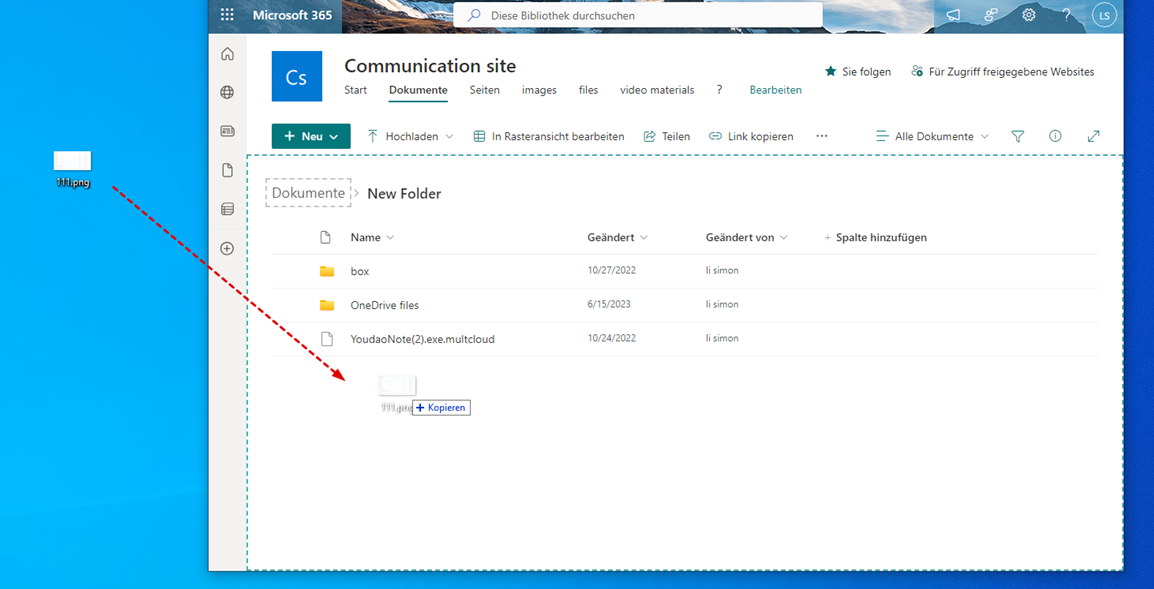Open the box folder name

[360, 271]
